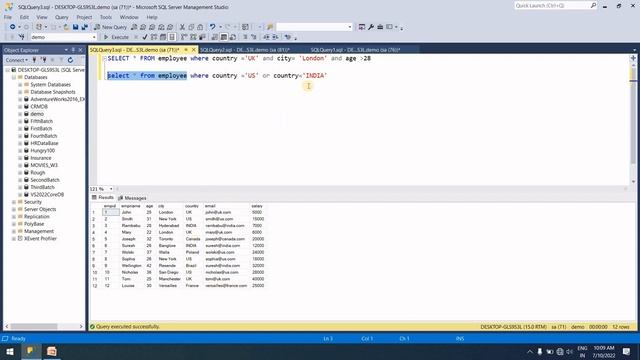Expand the System Databases node
This screenshot has width=640, height=360.
pos(20,84)
